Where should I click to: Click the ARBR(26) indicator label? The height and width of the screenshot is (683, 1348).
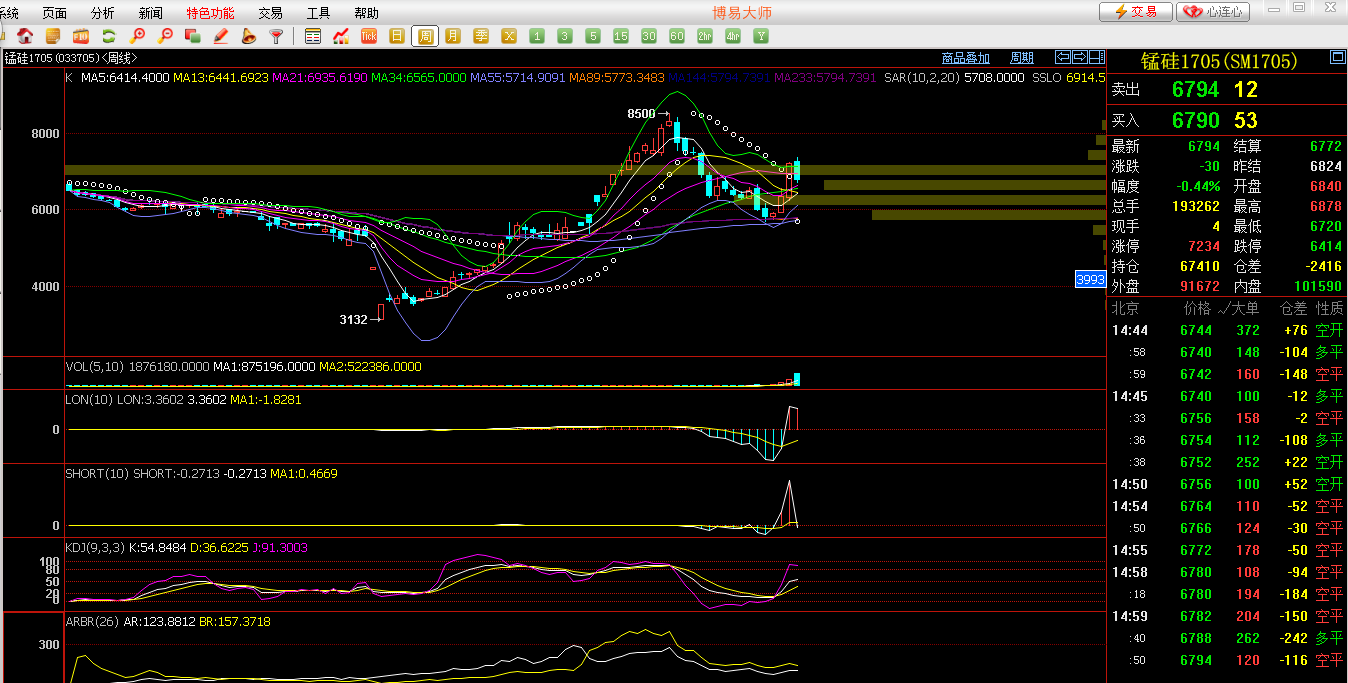click(93, 621)
